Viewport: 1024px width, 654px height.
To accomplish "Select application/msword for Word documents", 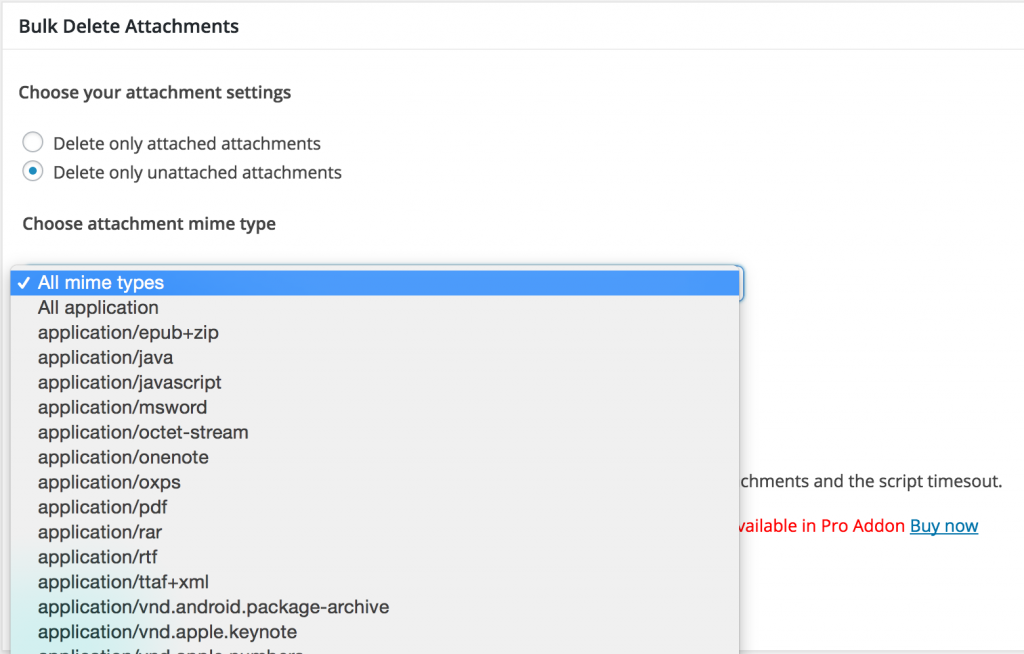I will click(x=122, y=407).
